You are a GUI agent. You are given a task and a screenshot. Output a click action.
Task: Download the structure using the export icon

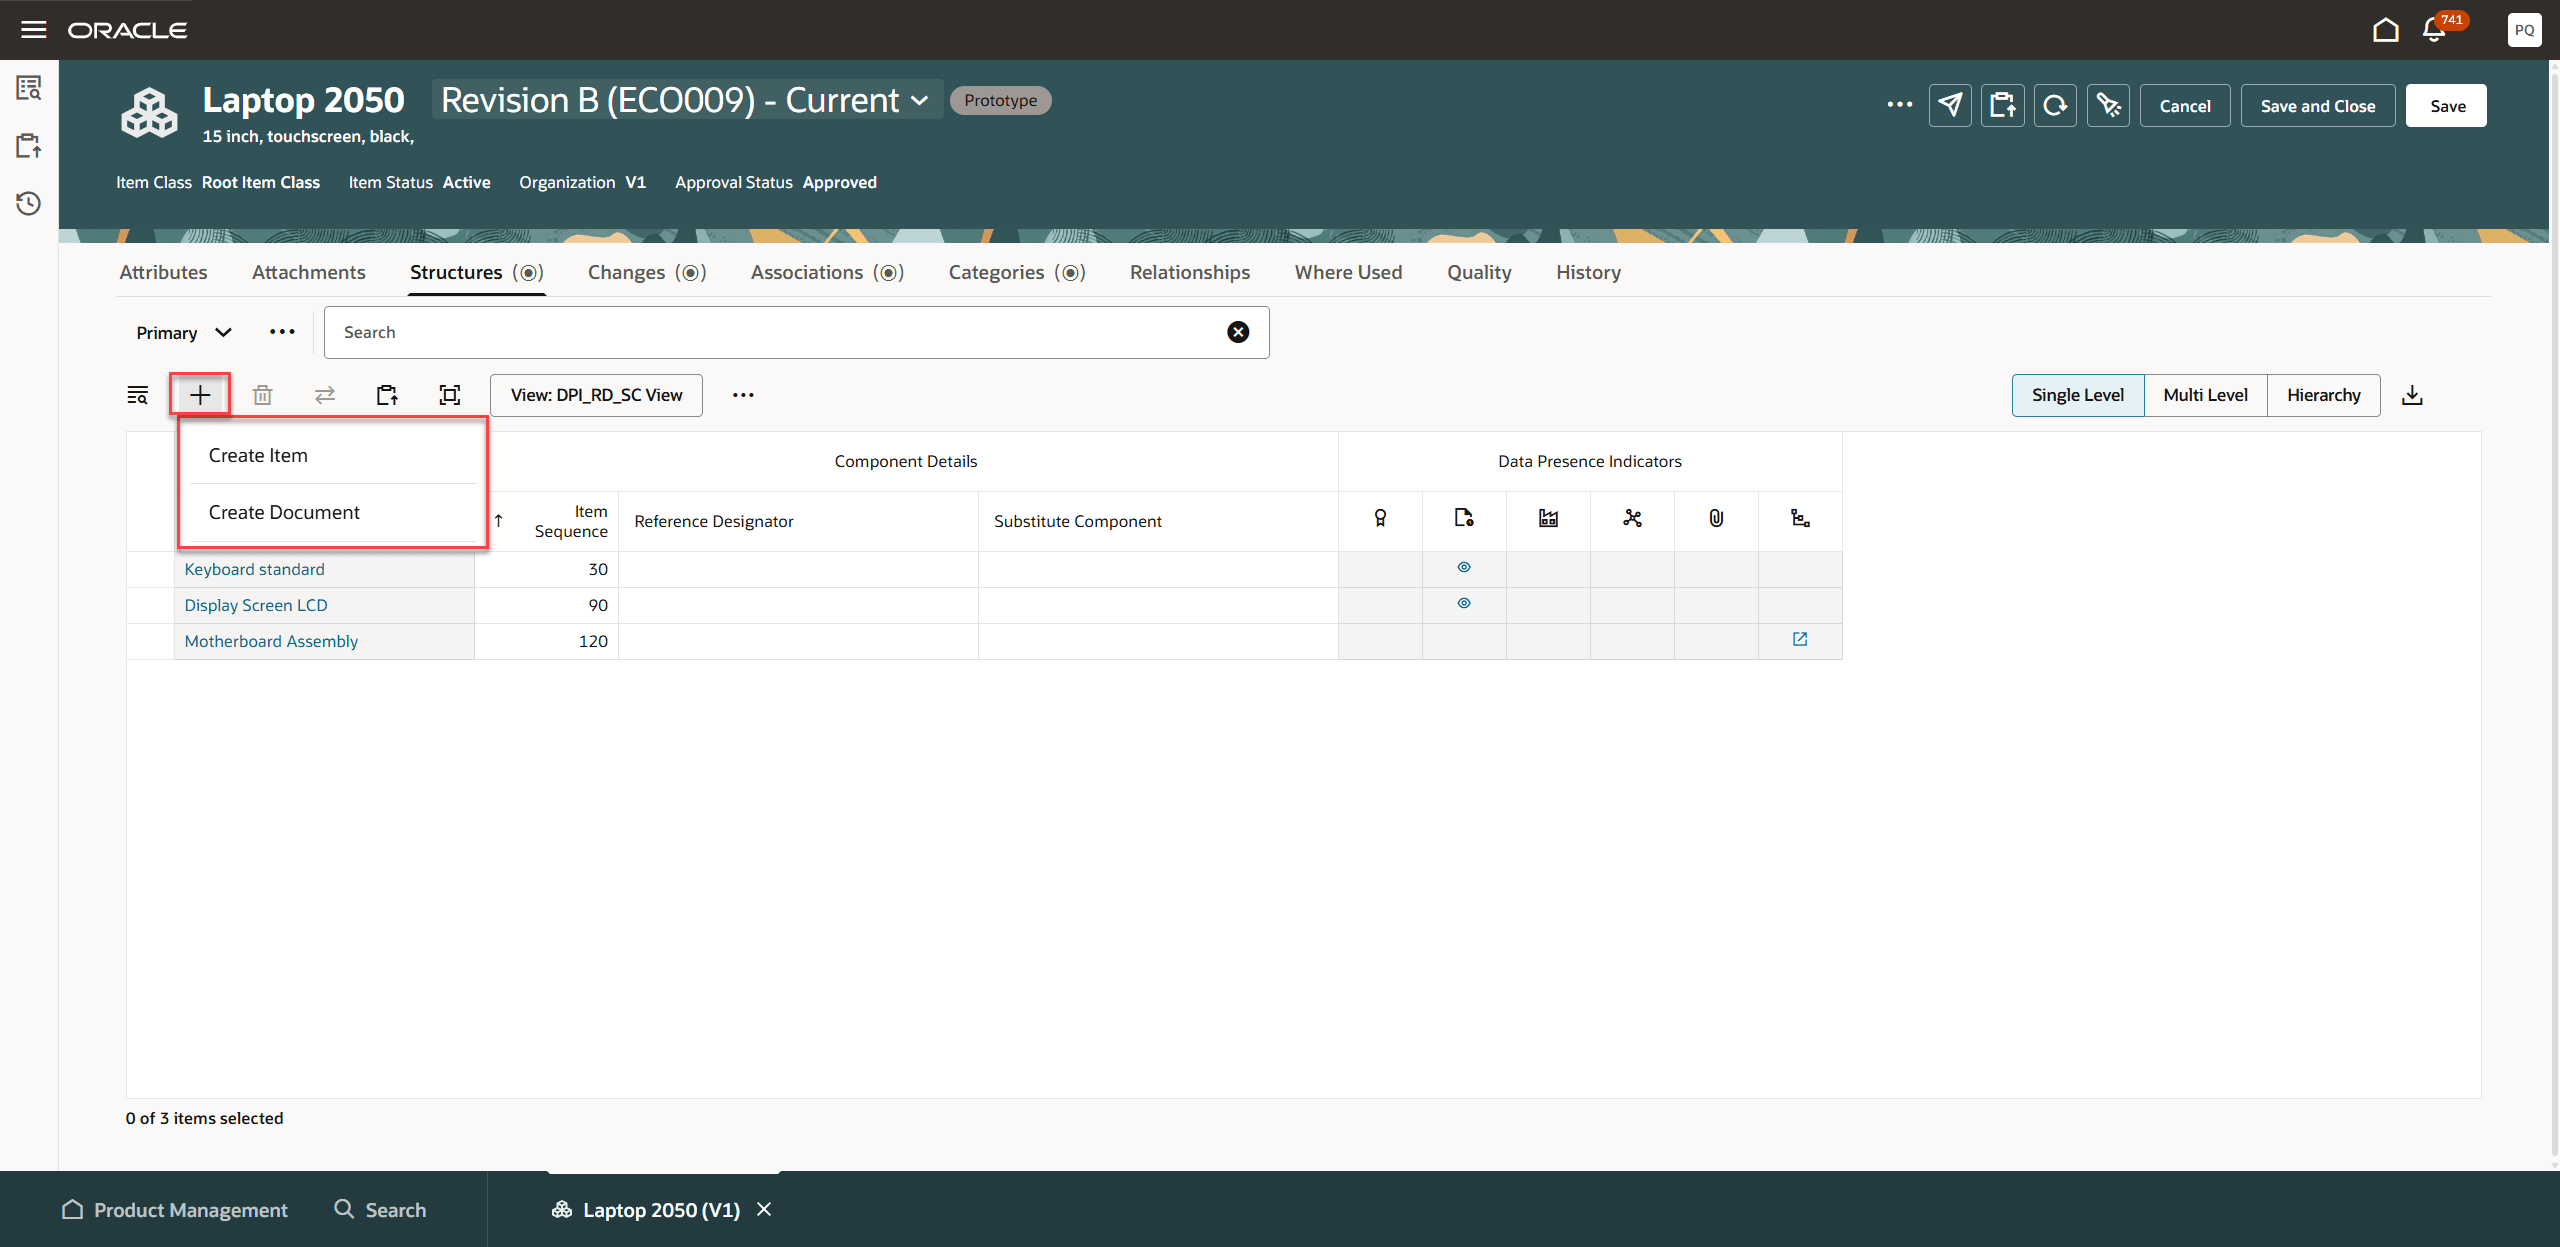[2412, 395]
